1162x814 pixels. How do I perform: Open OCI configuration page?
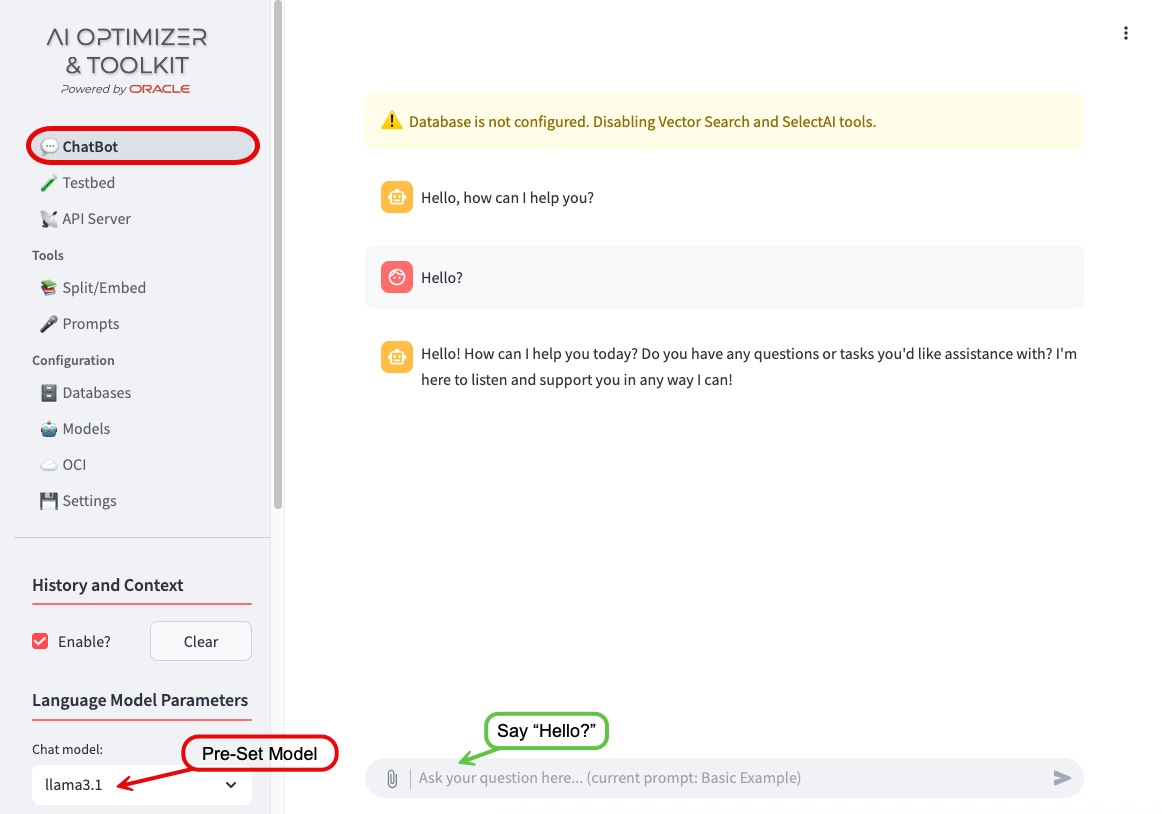(143, 465)
